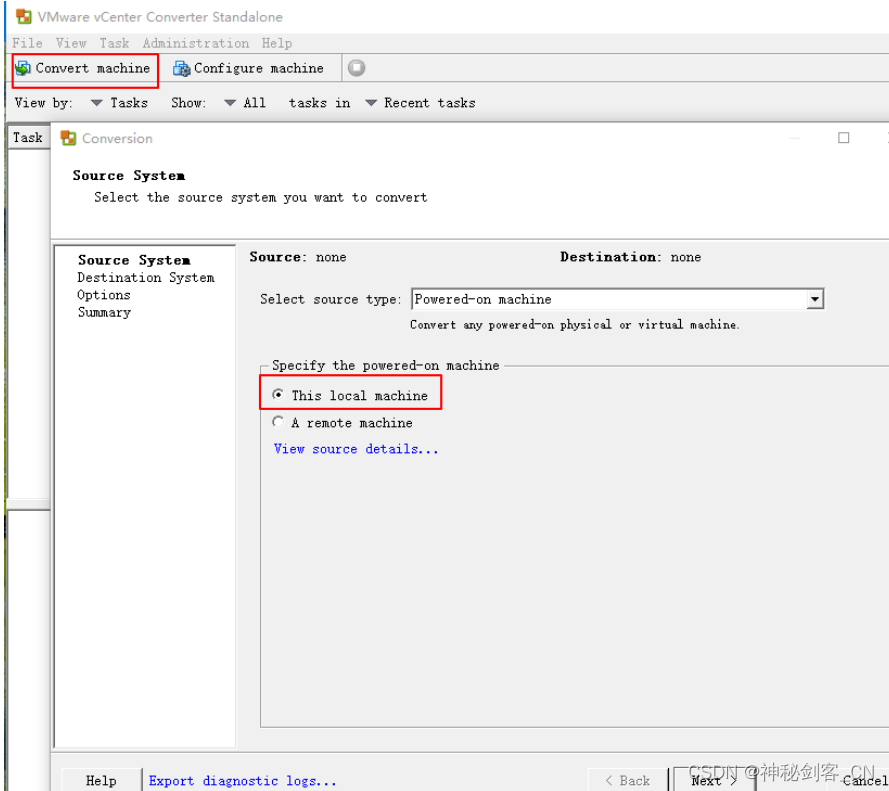The width and height of the screenshot is (889, 791).
Task: Select the This local machine radio button
Action: point(278,394)
